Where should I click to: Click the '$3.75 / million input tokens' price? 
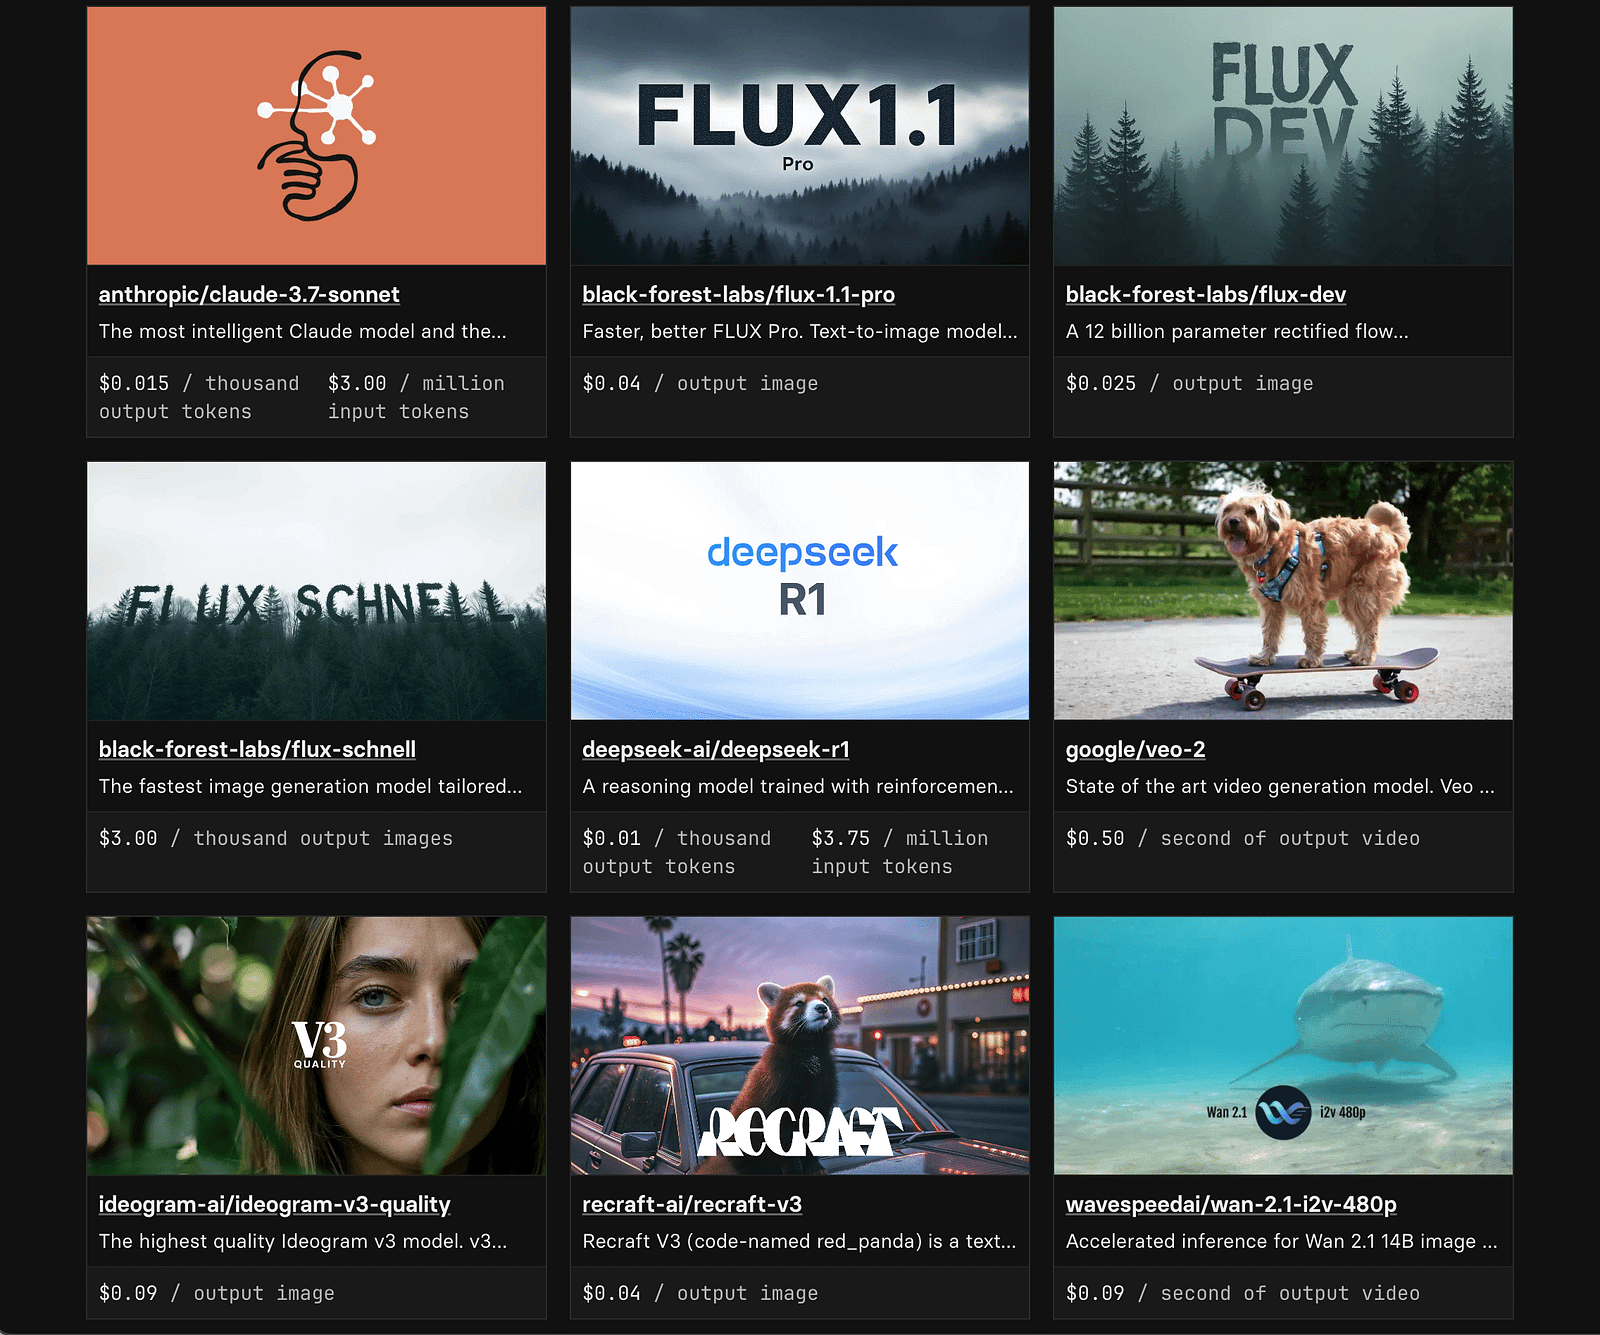(x=900, y=852)
